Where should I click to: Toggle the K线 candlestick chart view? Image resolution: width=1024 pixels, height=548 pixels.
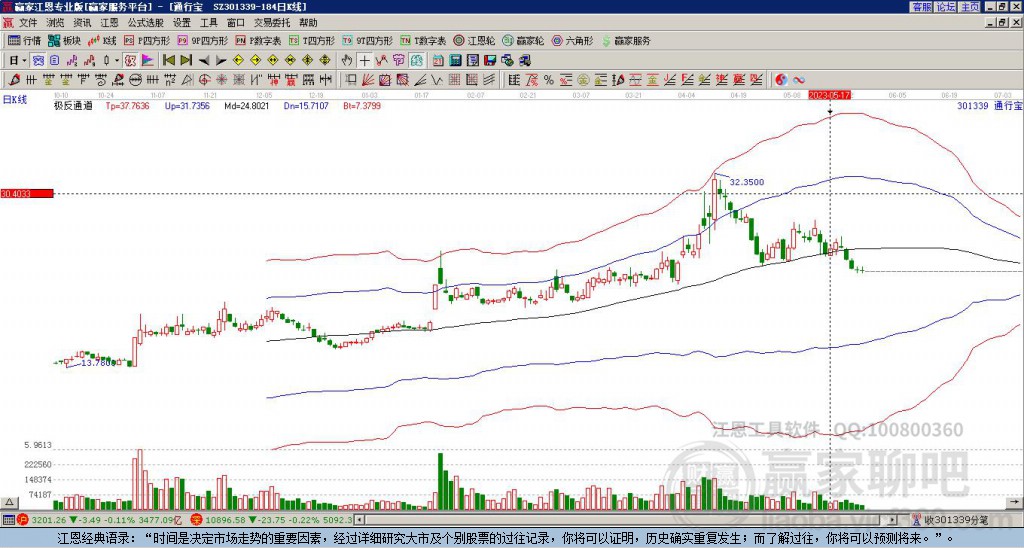[x=101, y=40]
